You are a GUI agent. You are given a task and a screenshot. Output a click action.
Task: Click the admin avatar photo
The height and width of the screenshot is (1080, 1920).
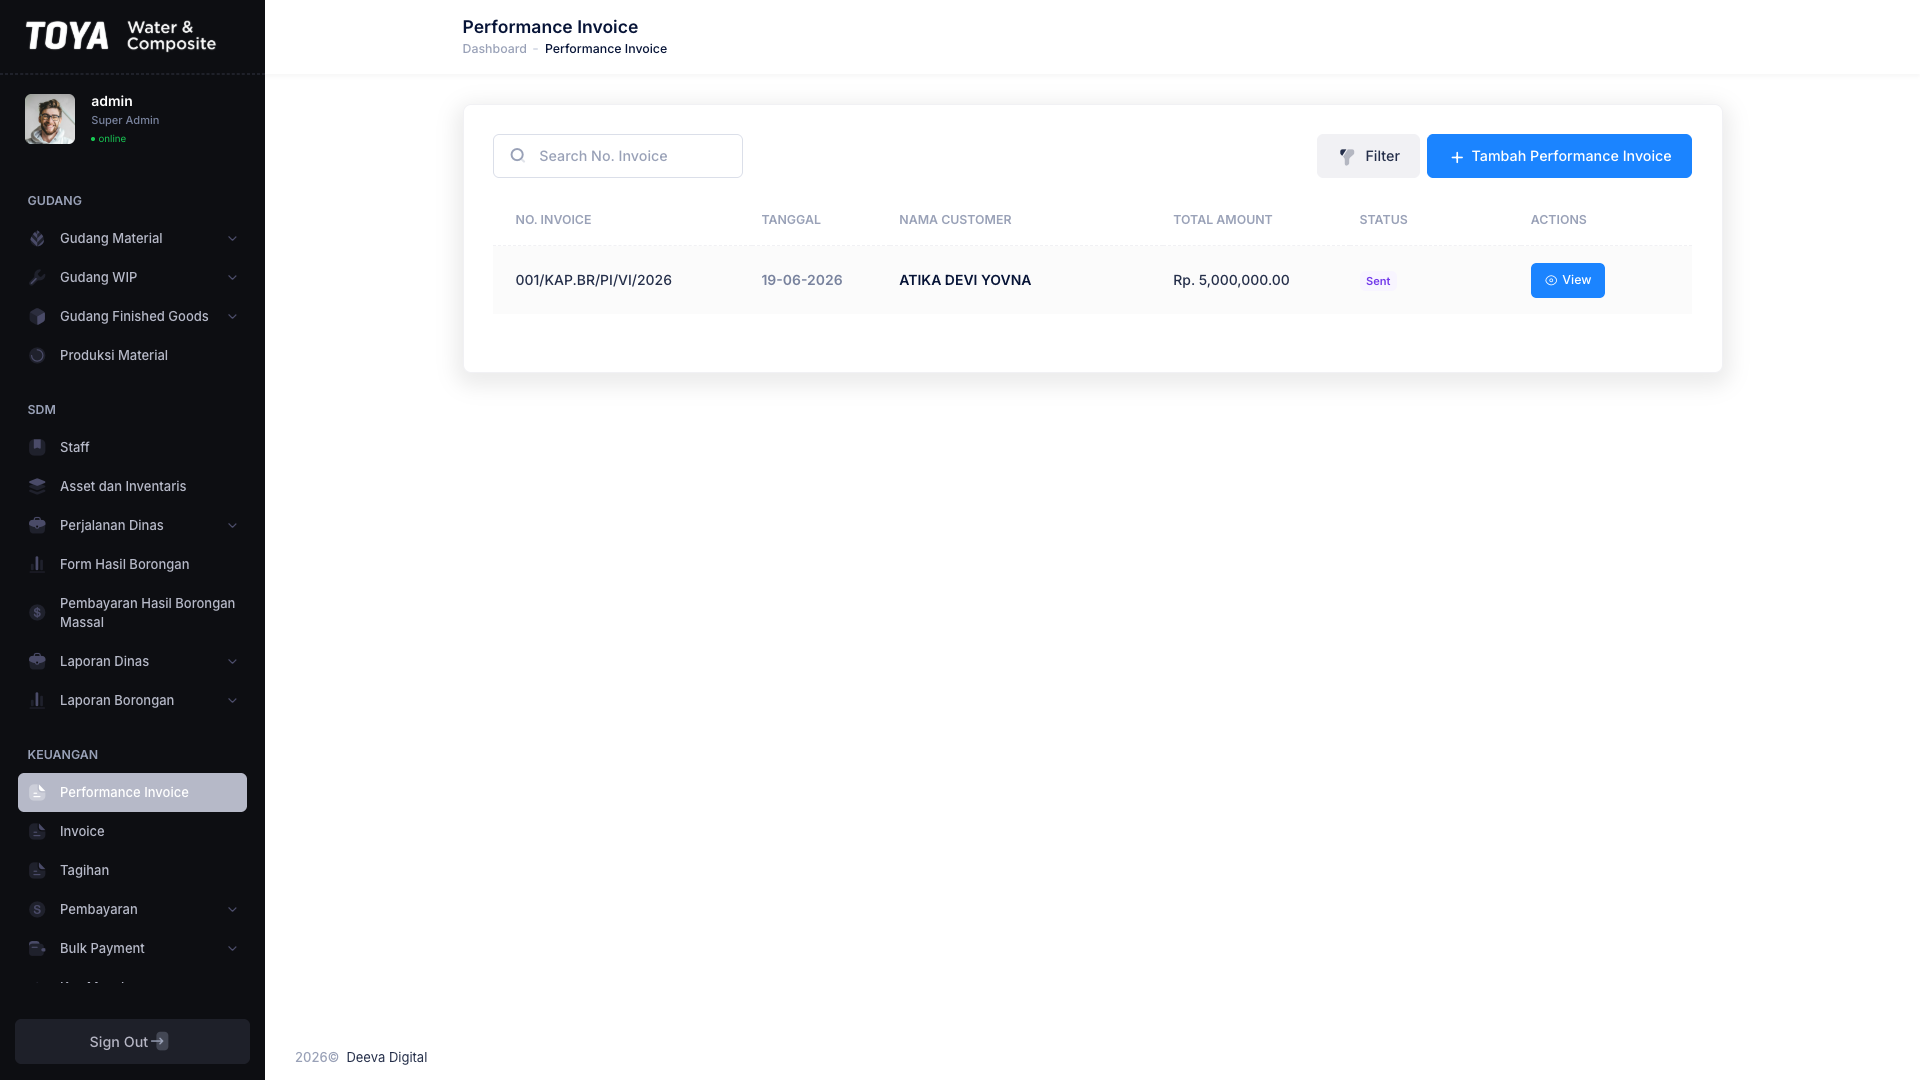pos(50,119)
